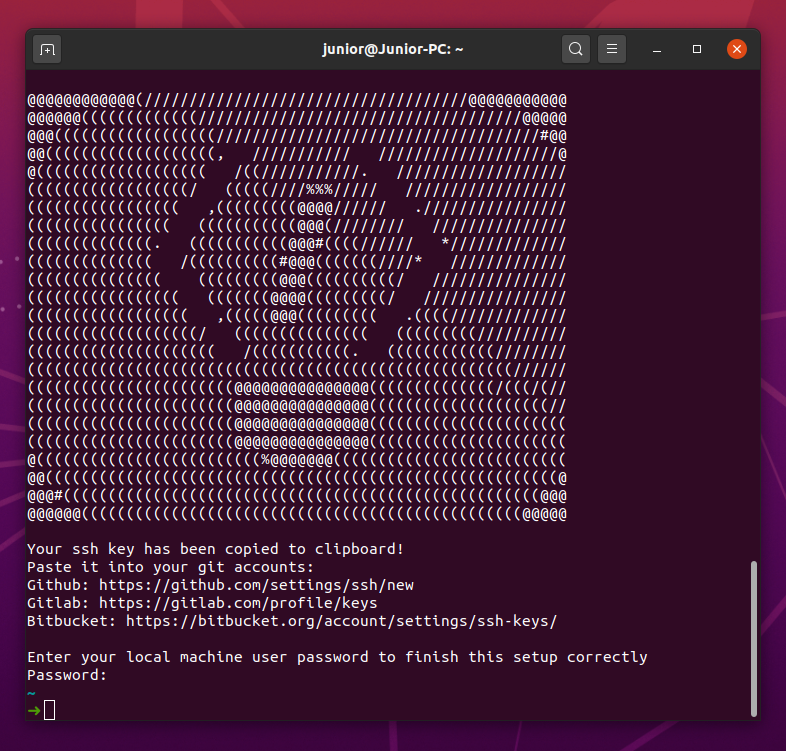Viewport: 786px width, 751px height.
Task: Click the 'Your ssh key has been copied' line
Action: click(x=216, y=549)
